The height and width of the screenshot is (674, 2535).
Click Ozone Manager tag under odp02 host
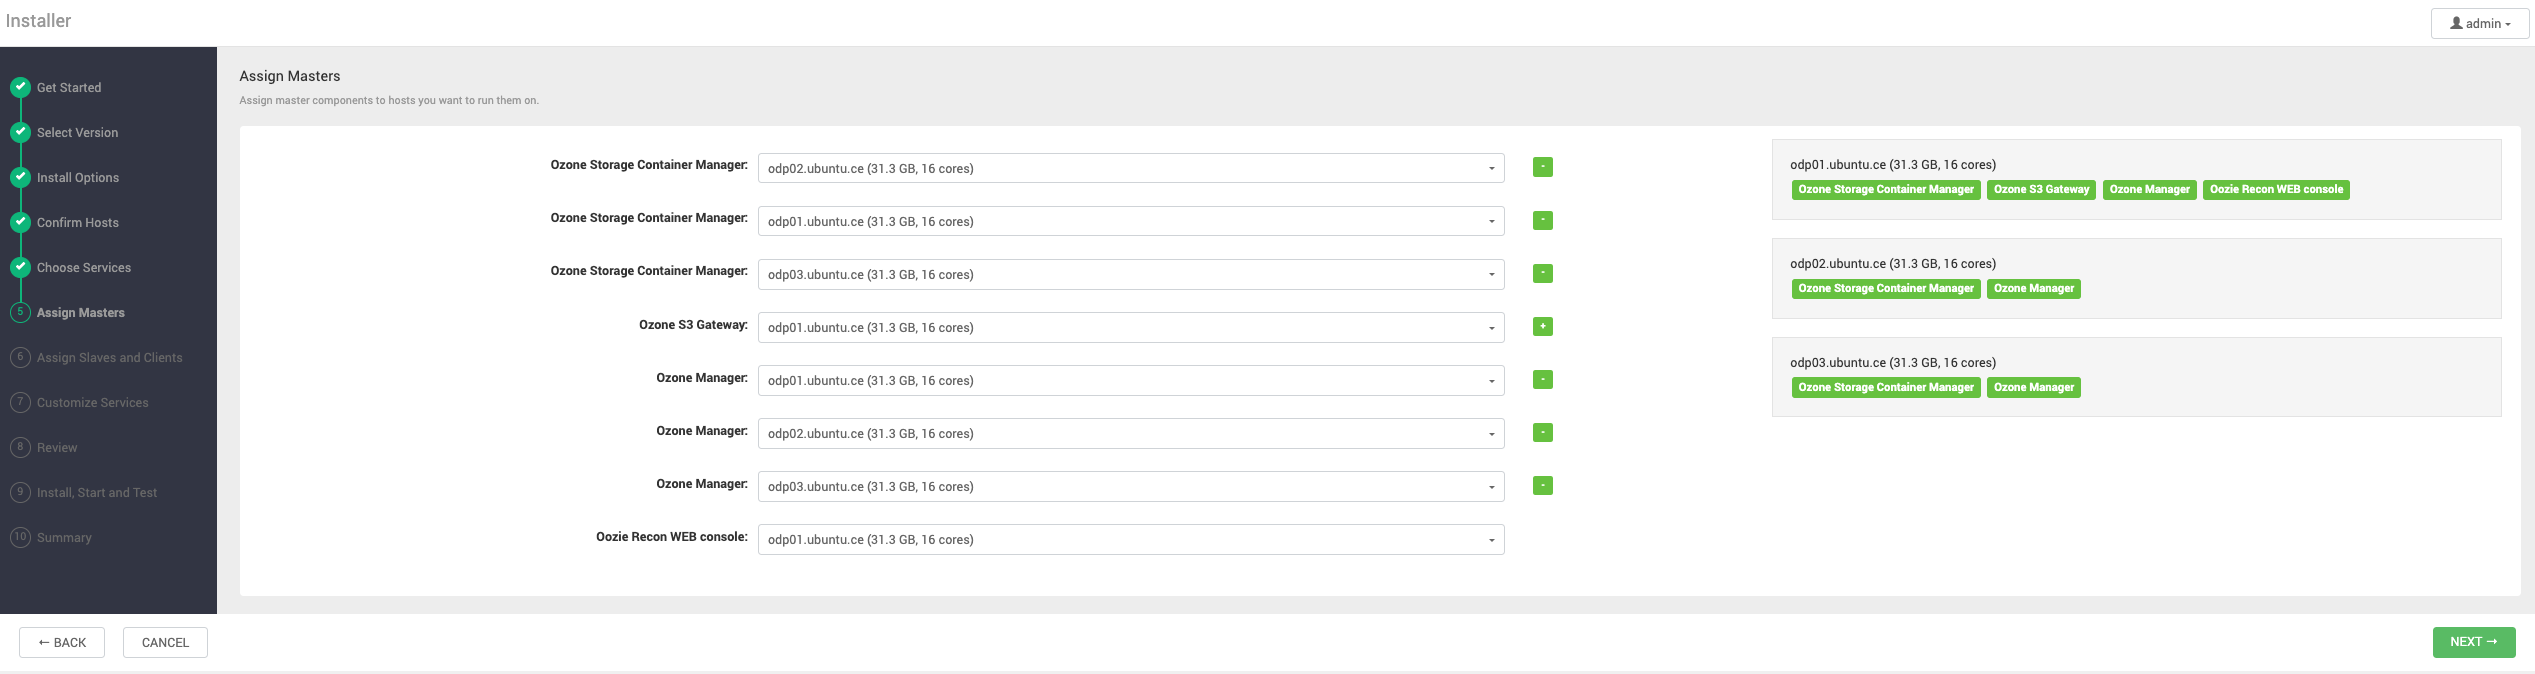2034,289
